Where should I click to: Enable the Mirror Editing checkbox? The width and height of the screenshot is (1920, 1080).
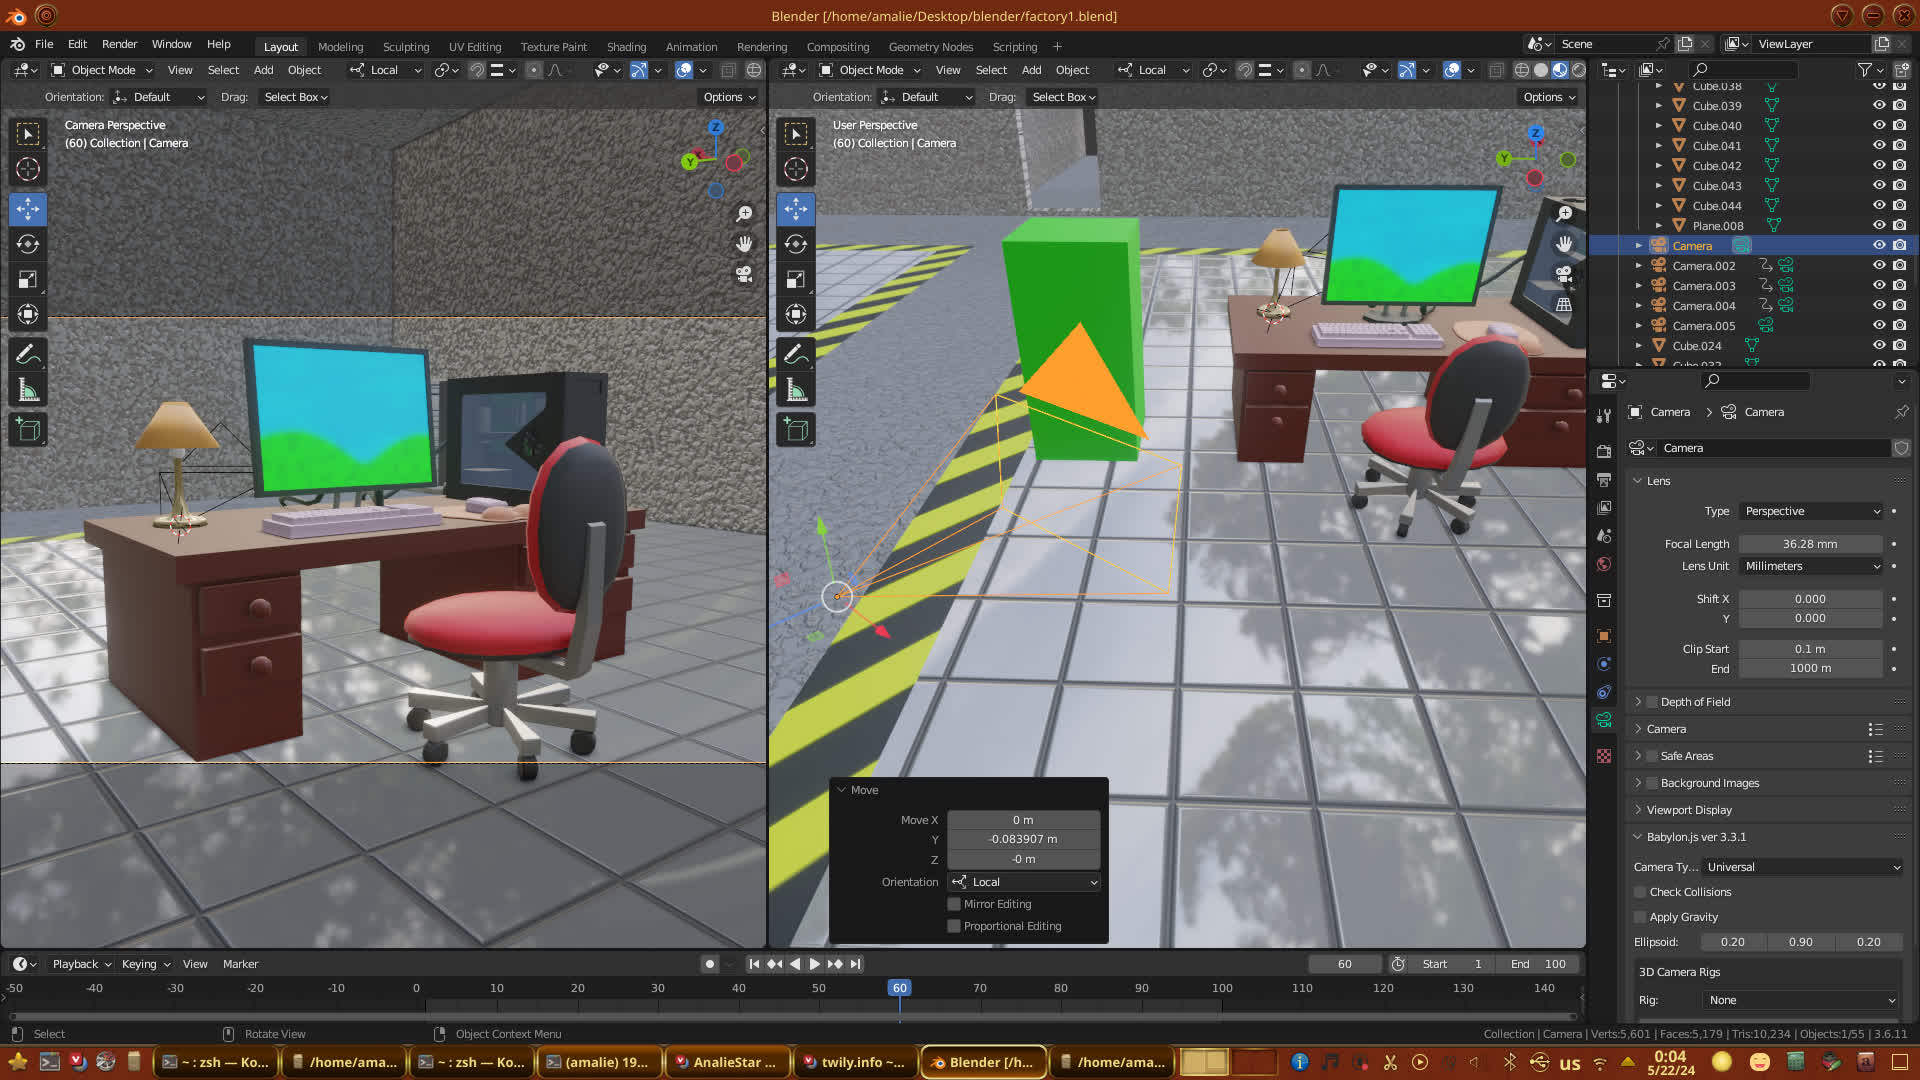click(x=954, y=904)
